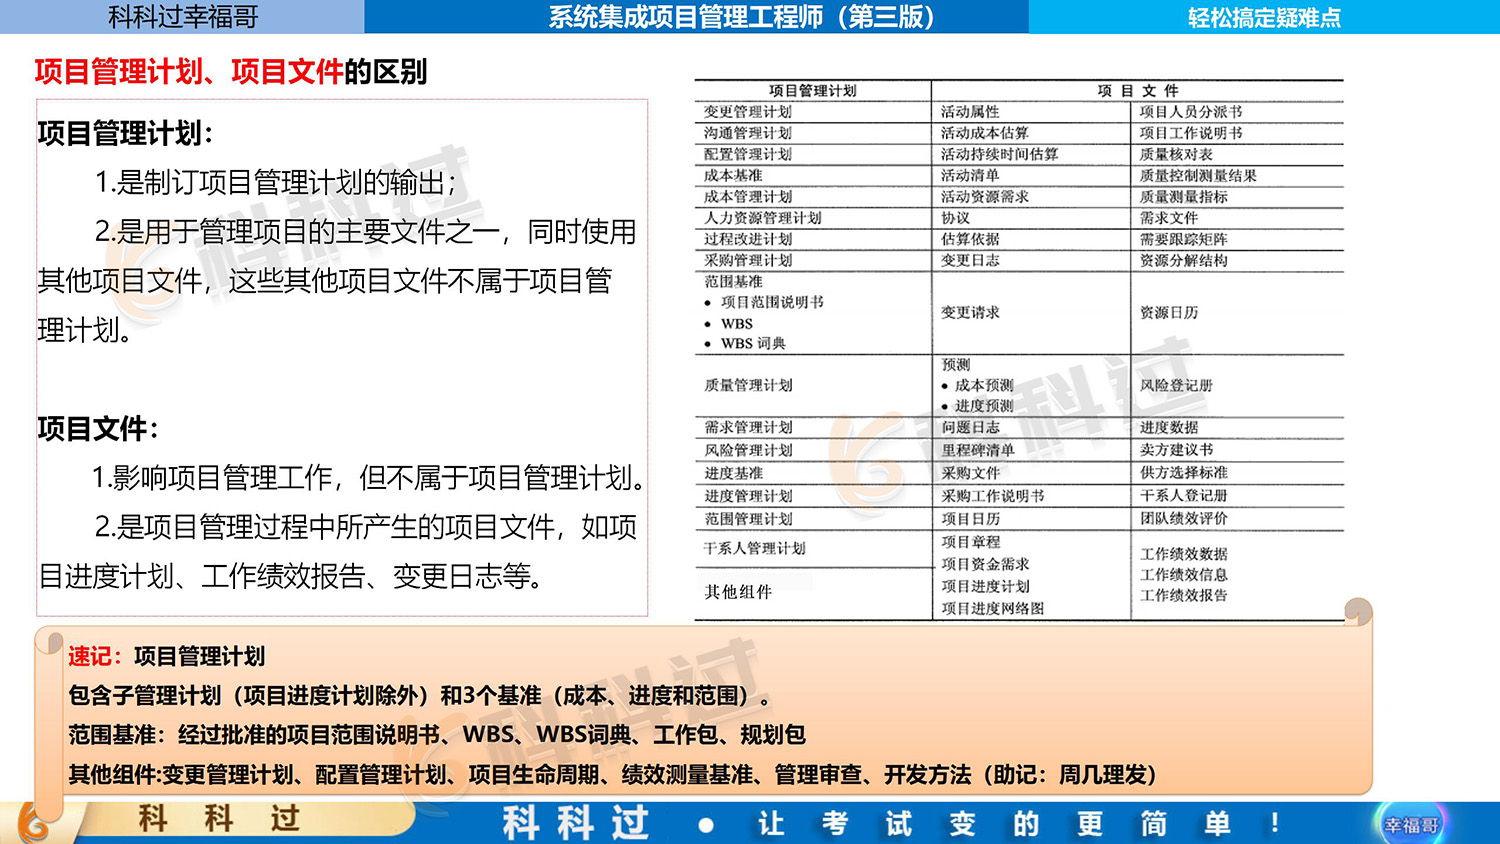The height and width of the screenshot is (844, 1500).
Task: Click the line starting 1.影响项目管理工作
Action: tap(367, 477)
